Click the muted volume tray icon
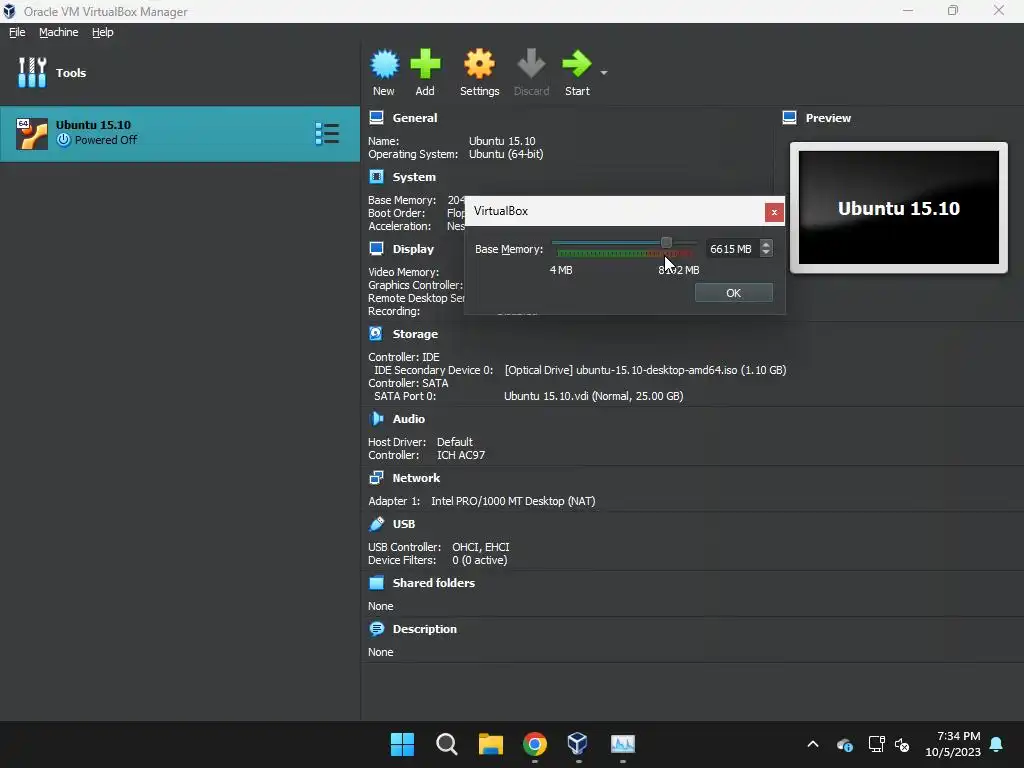 902,744
